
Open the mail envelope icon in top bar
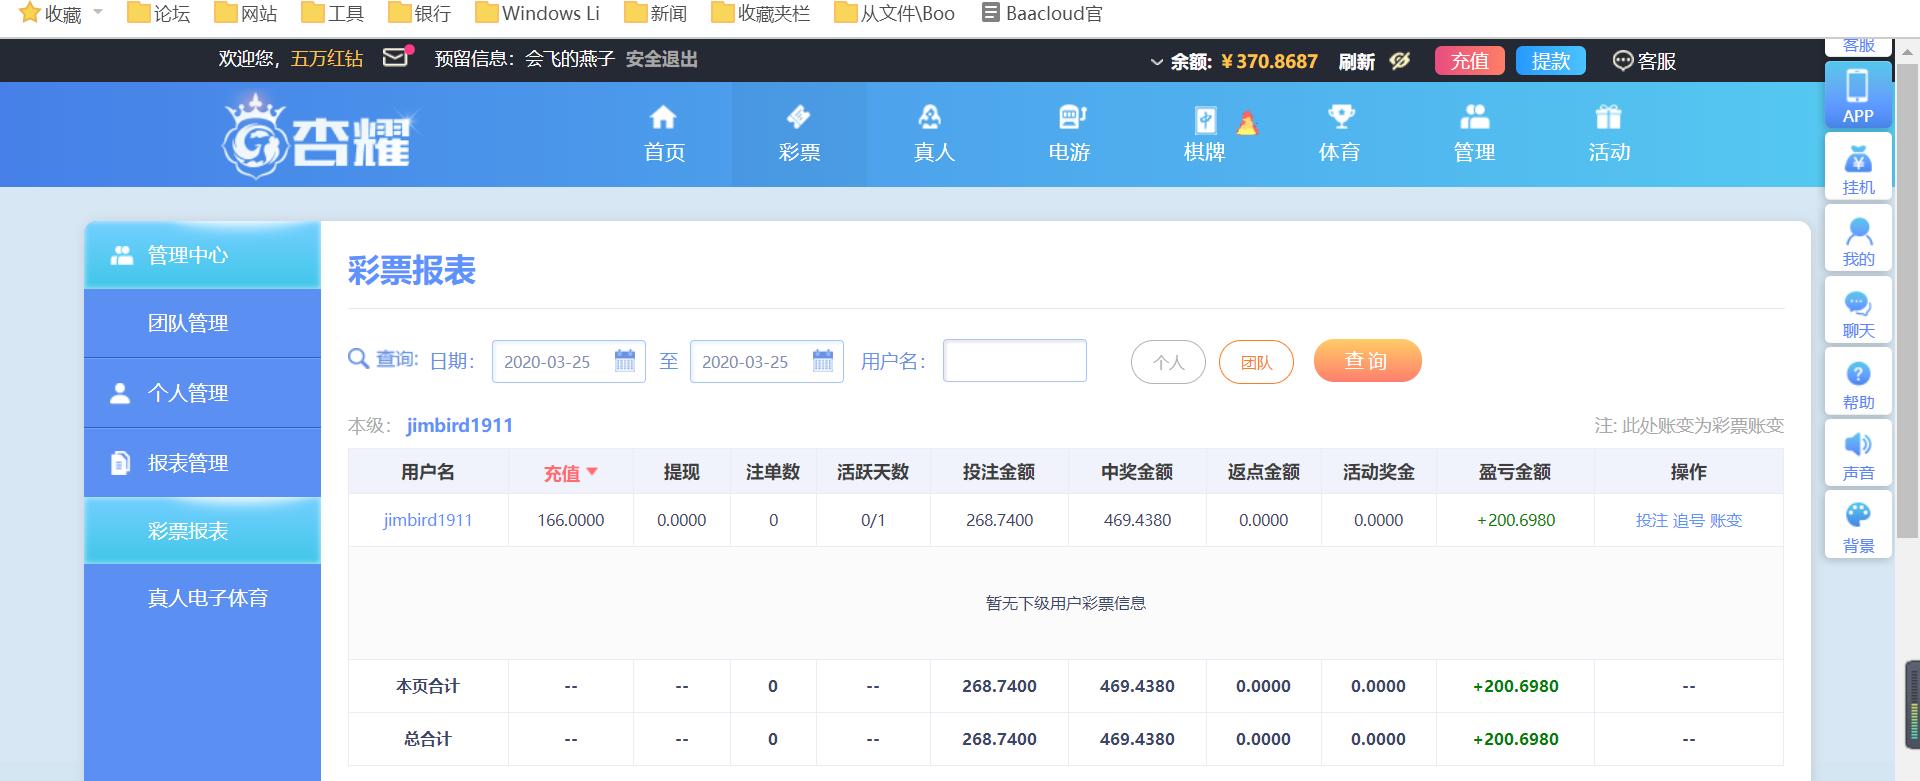[x=396, y=58]
